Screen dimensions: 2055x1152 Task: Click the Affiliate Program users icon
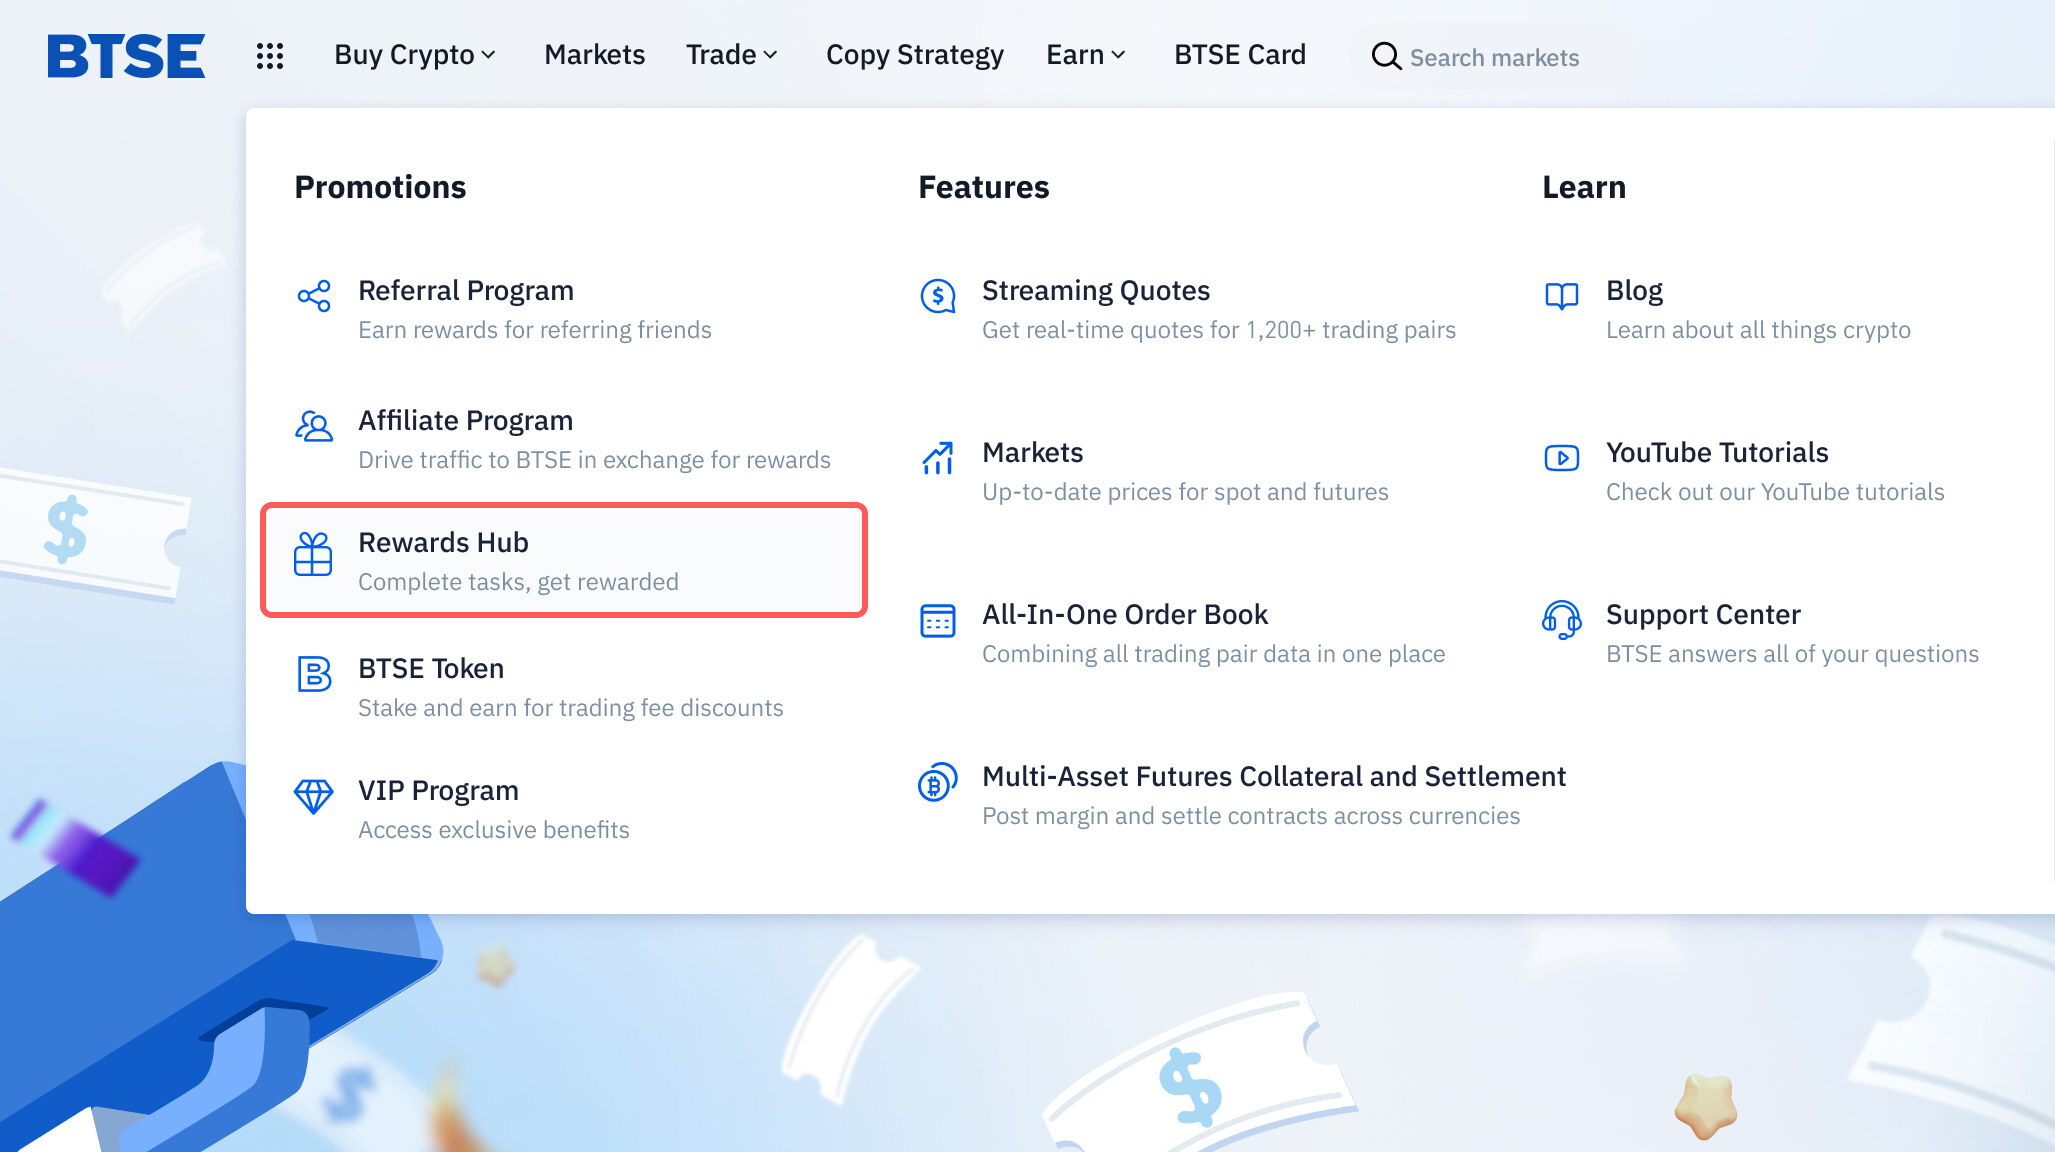[x=312, y=421]
